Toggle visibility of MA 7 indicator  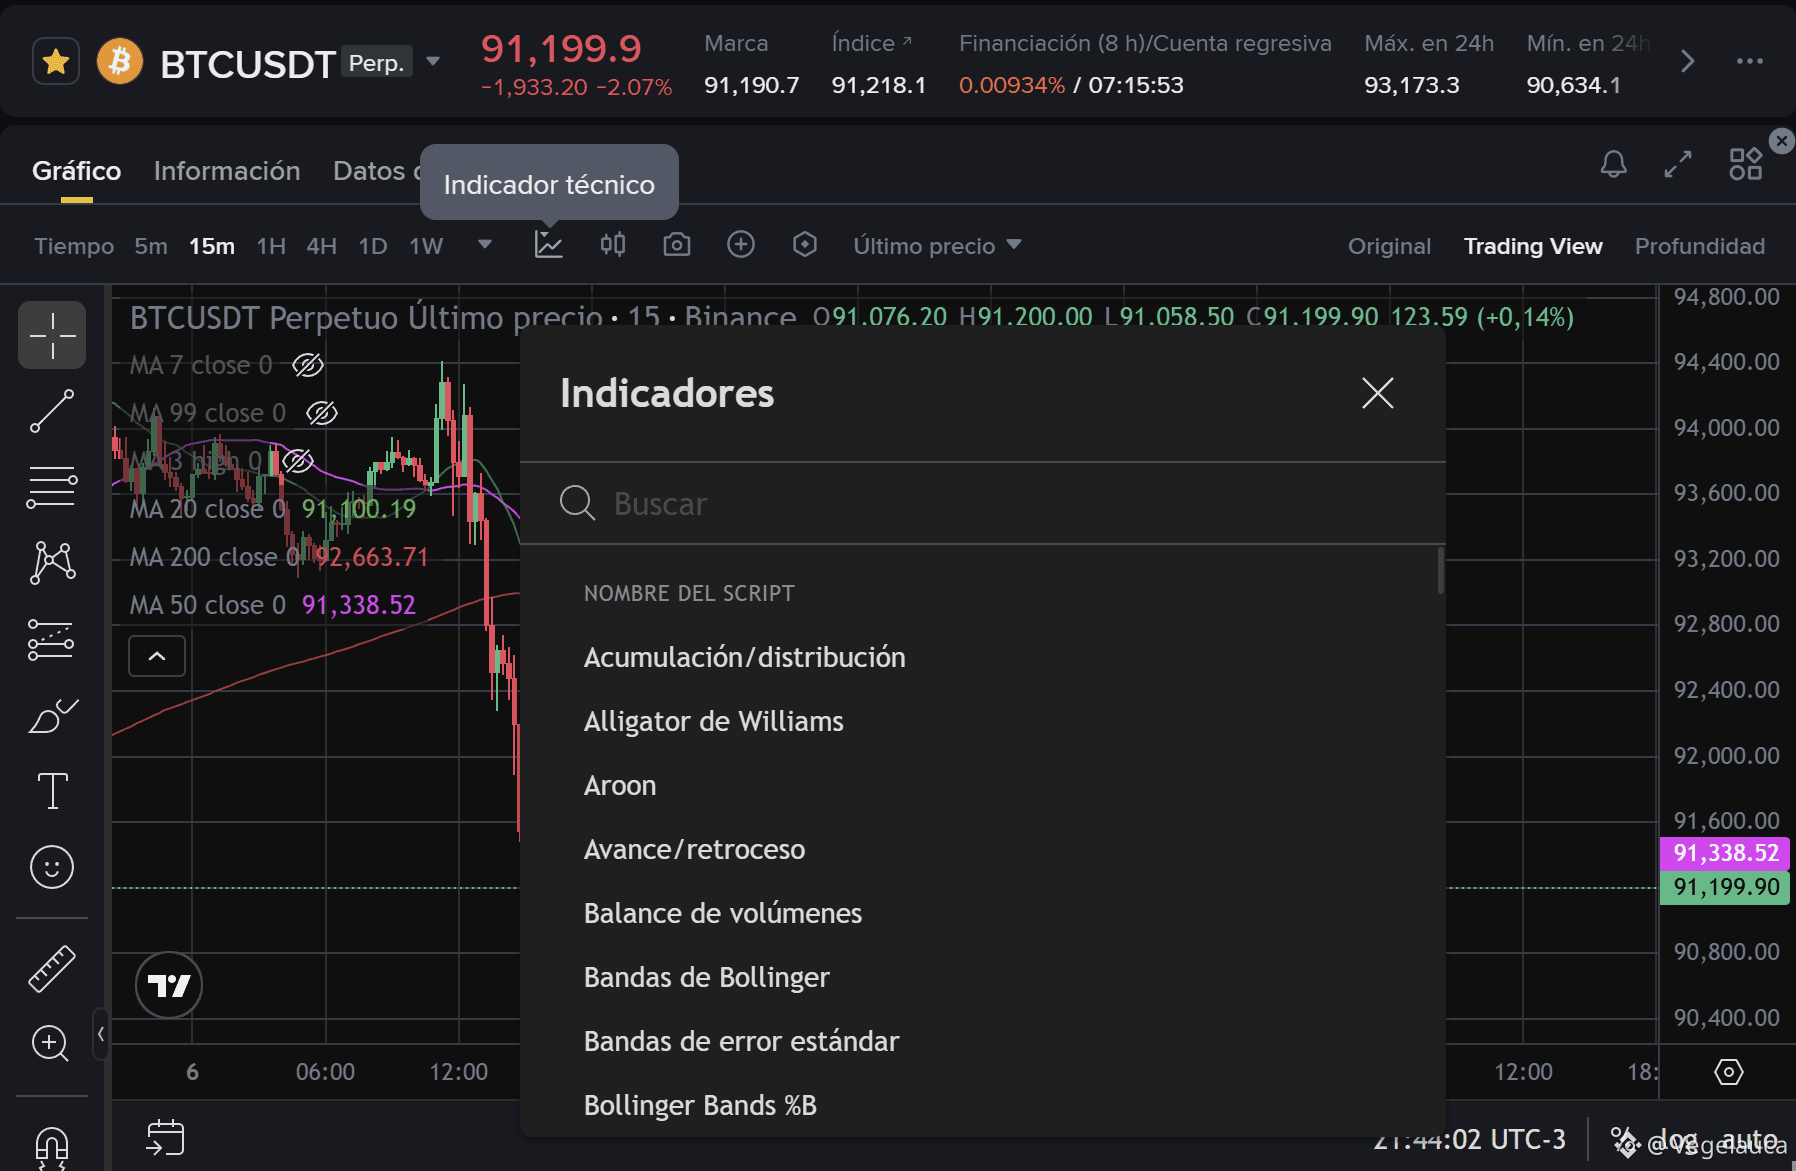point(307,365)
